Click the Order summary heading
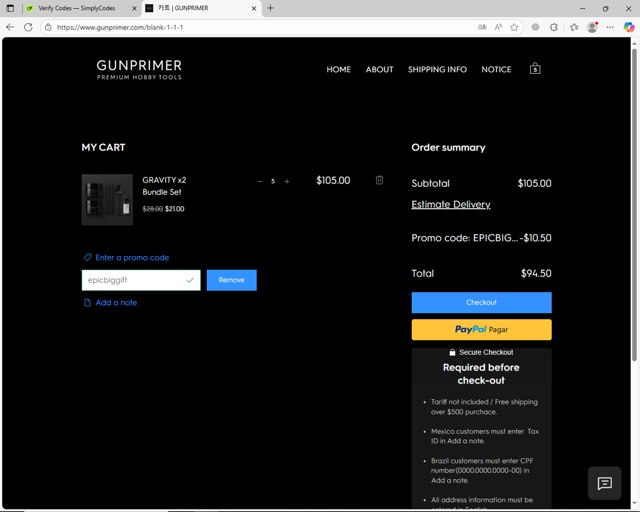 point(448,147)
